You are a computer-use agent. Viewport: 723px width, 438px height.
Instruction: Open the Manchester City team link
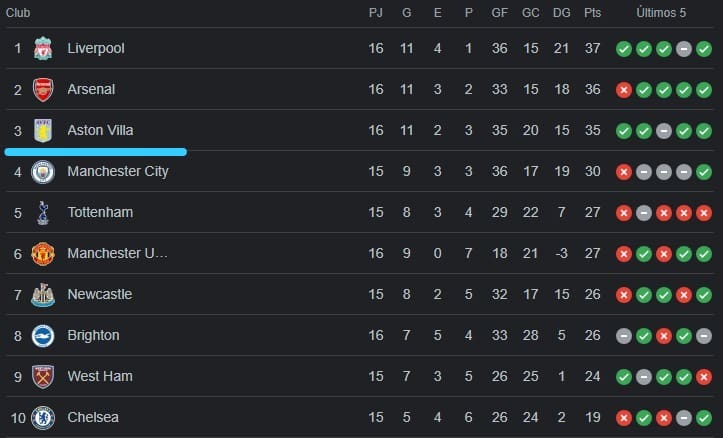(x=118, y=171)
